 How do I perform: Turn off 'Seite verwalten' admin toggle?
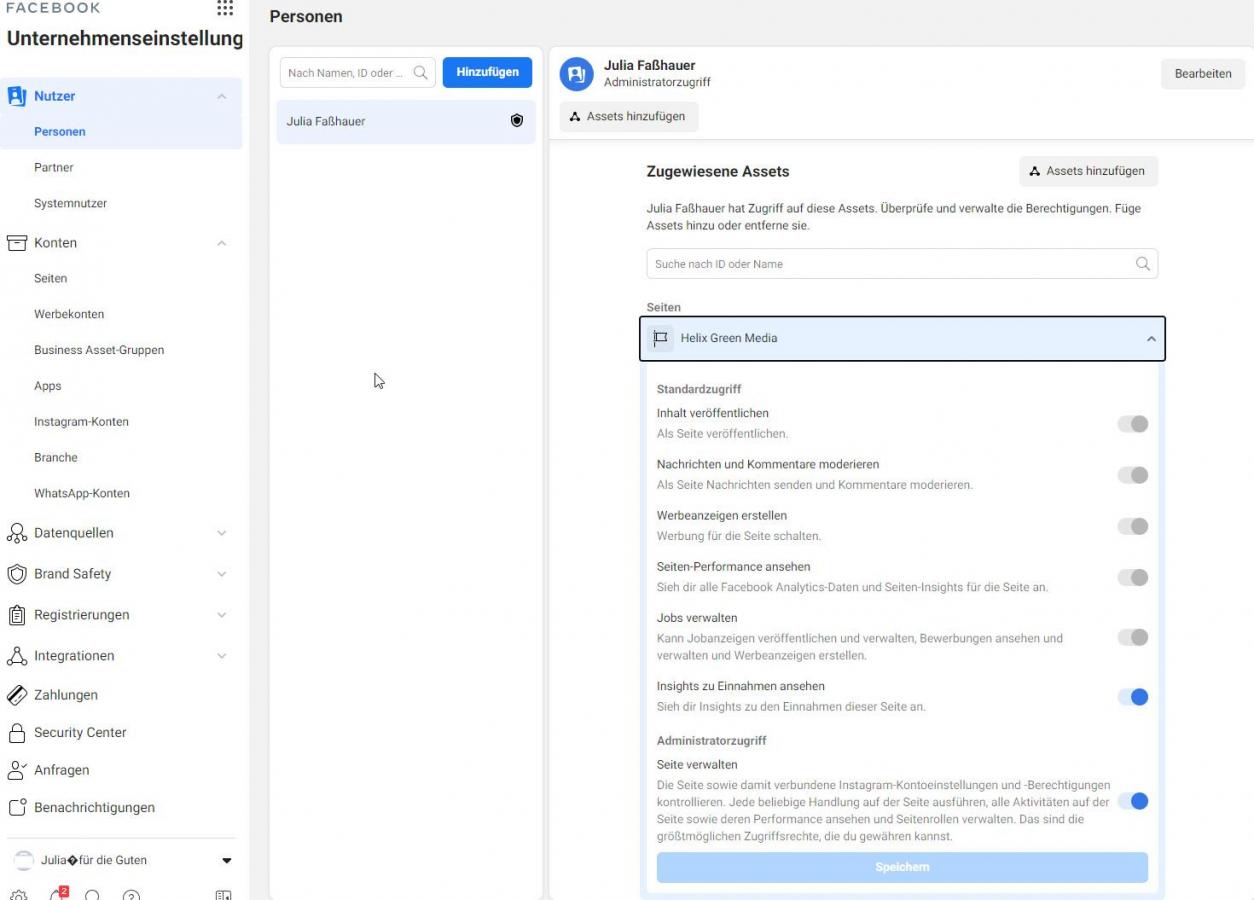[1132, 801]
